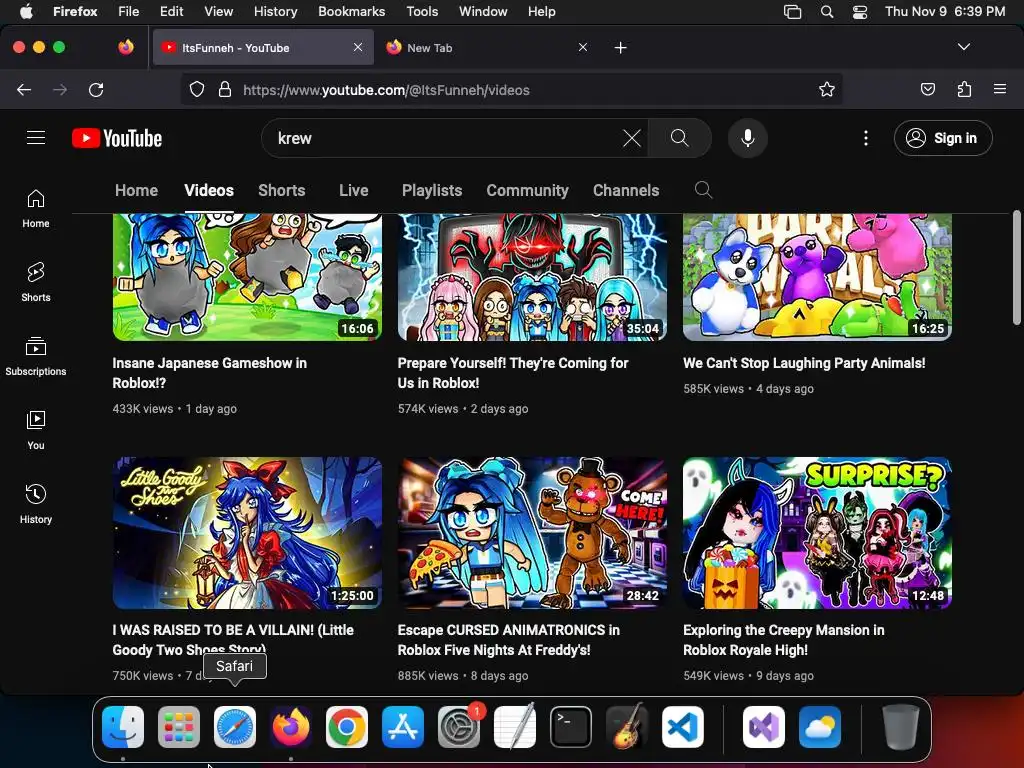
Task: Reload the current page
Action: point(96,89)
